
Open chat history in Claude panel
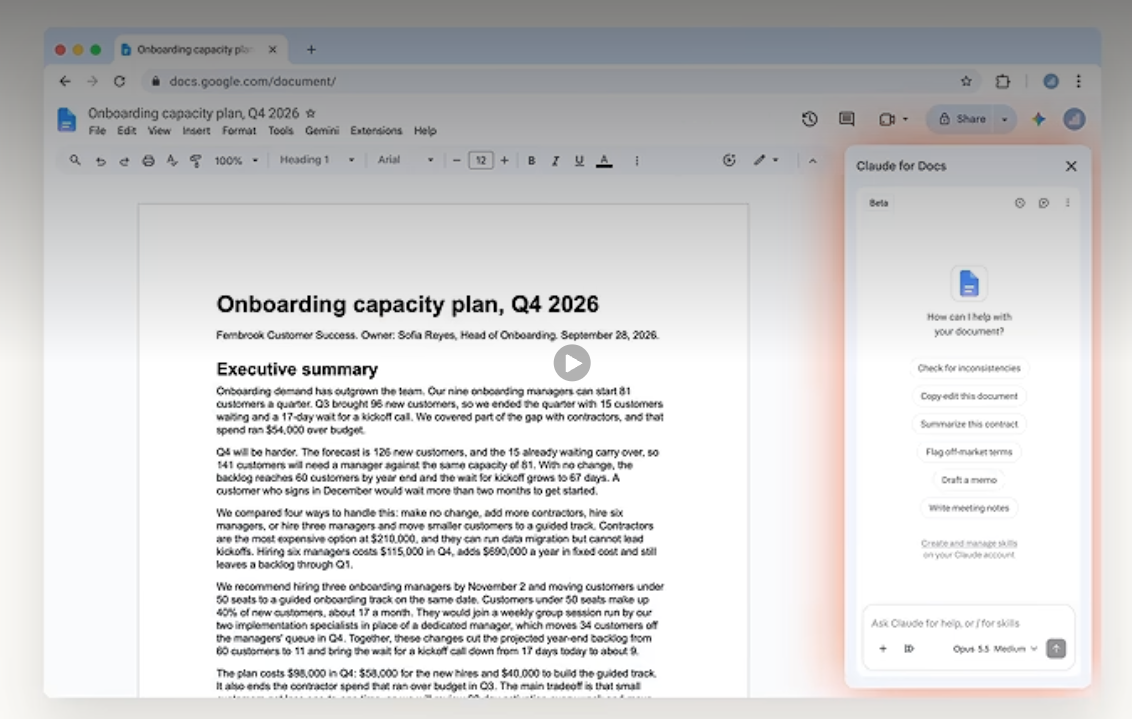(1020, 204)
